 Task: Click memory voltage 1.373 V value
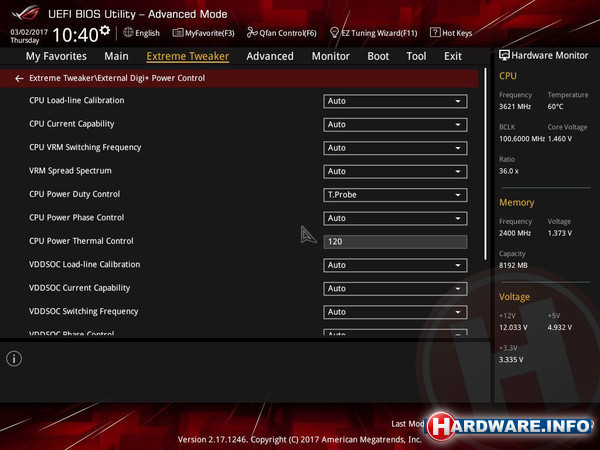560,233
